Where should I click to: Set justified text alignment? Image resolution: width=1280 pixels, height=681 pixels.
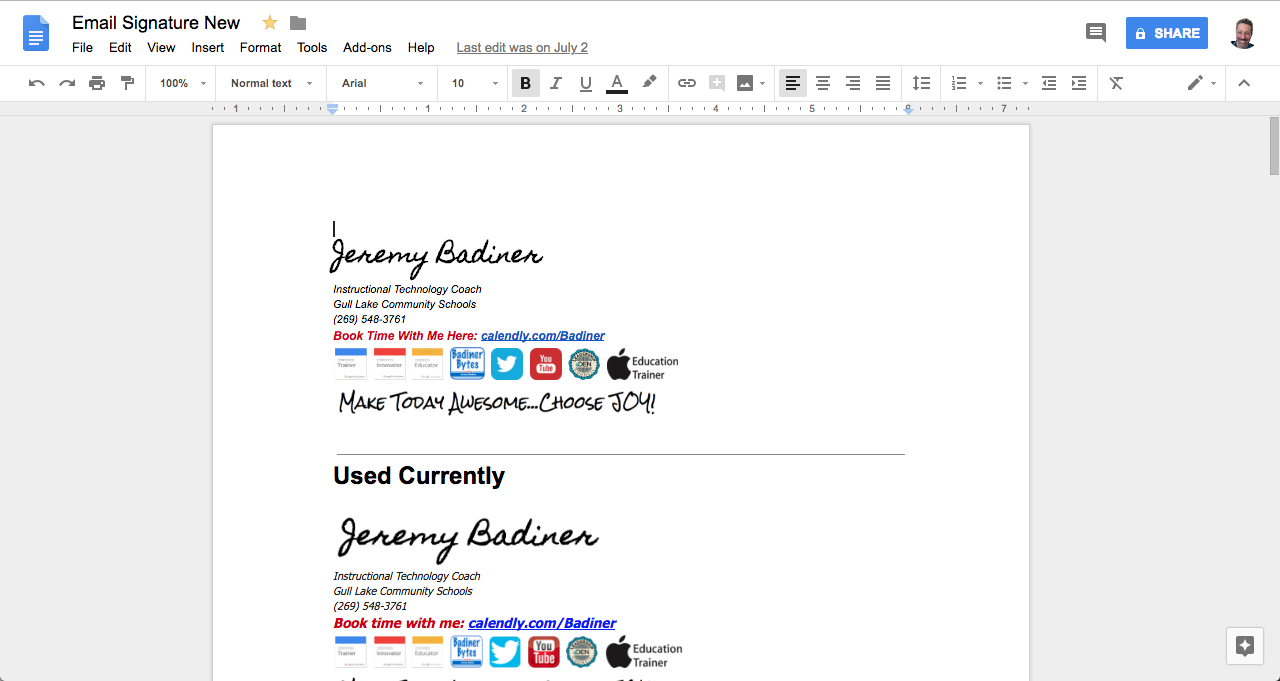(x=883, y=83)
